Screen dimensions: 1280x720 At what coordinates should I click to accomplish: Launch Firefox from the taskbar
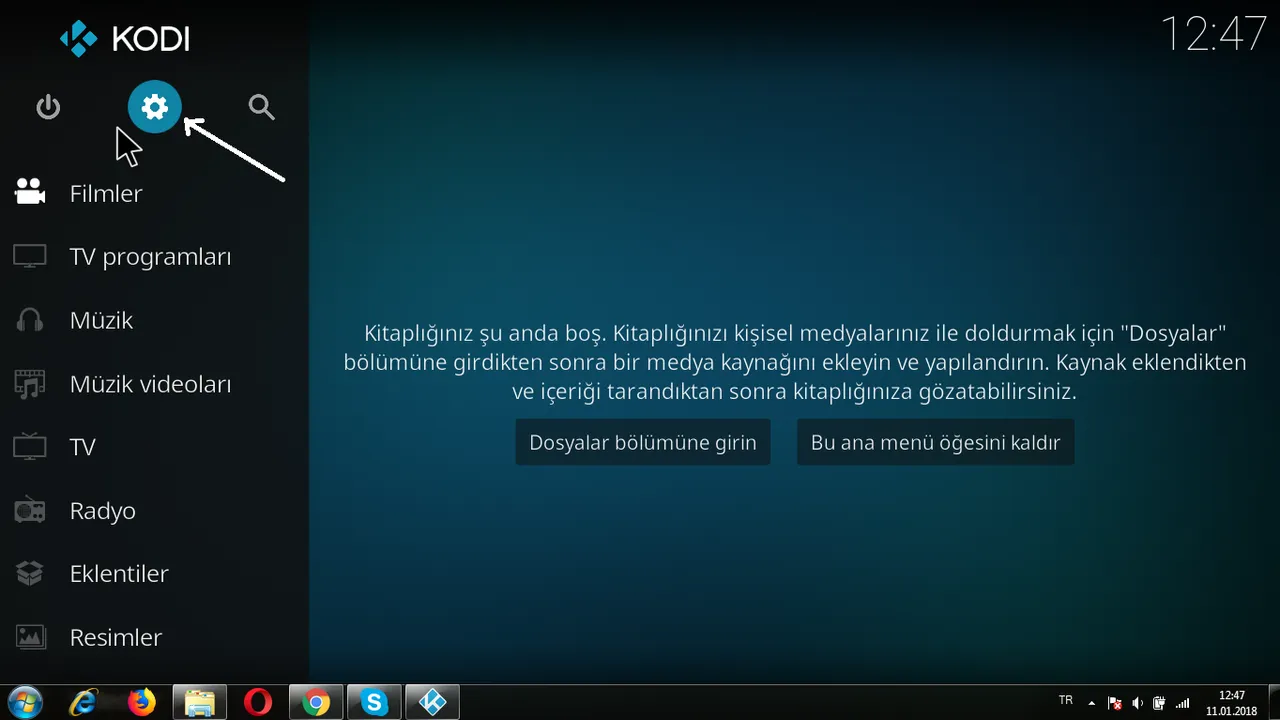(142, 703)
